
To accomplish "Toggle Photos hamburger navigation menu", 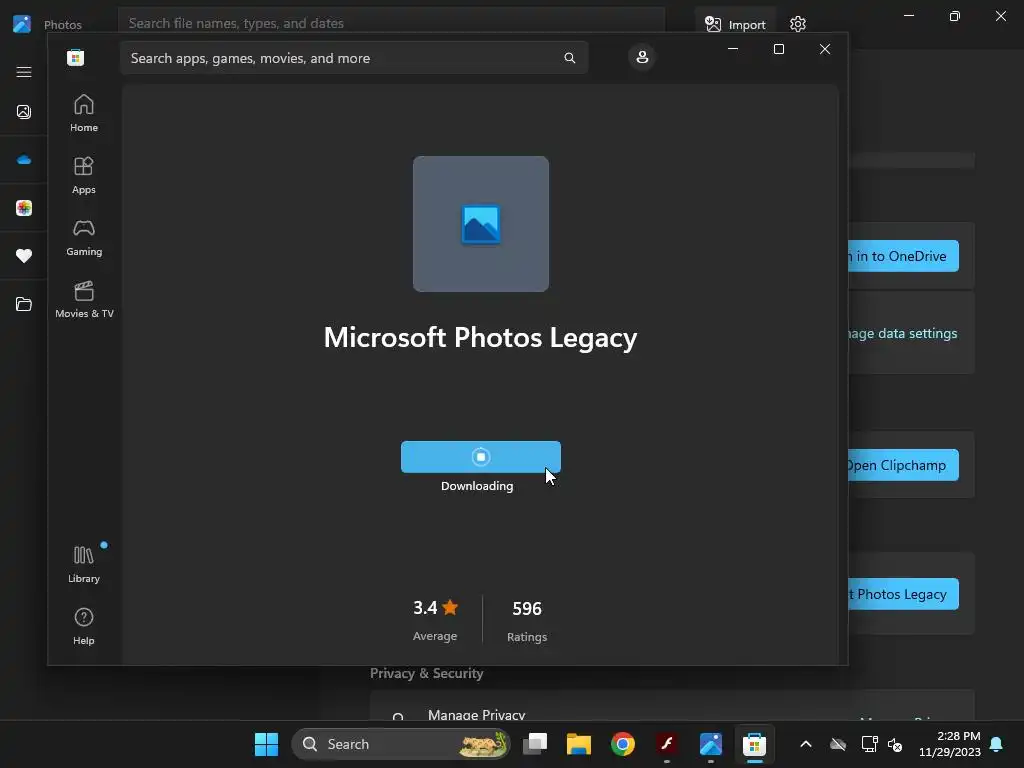I will coord(24,72).
